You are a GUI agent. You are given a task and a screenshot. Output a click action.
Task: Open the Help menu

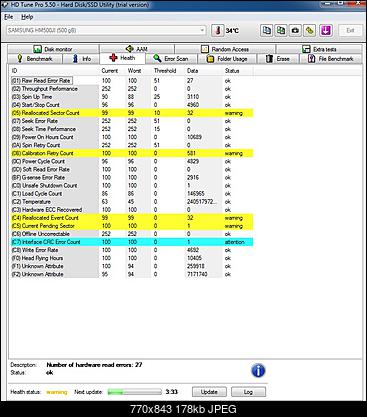tap(27, 17)
